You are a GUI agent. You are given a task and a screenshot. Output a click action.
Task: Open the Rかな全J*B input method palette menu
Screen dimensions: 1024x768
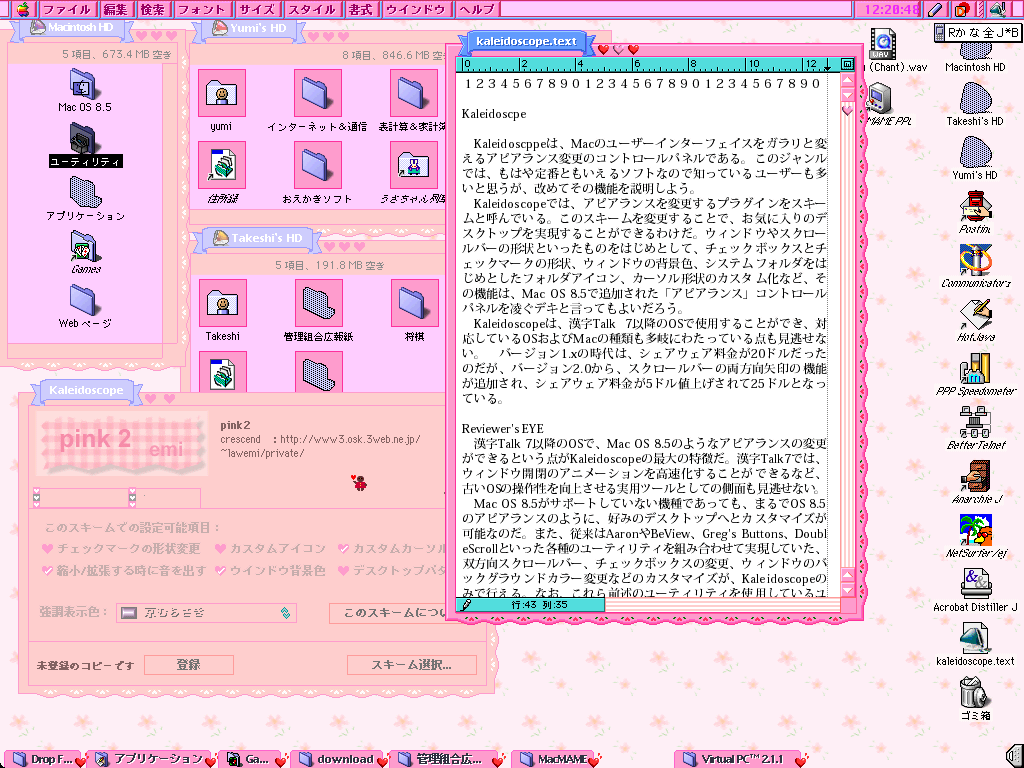pos(978,32)
